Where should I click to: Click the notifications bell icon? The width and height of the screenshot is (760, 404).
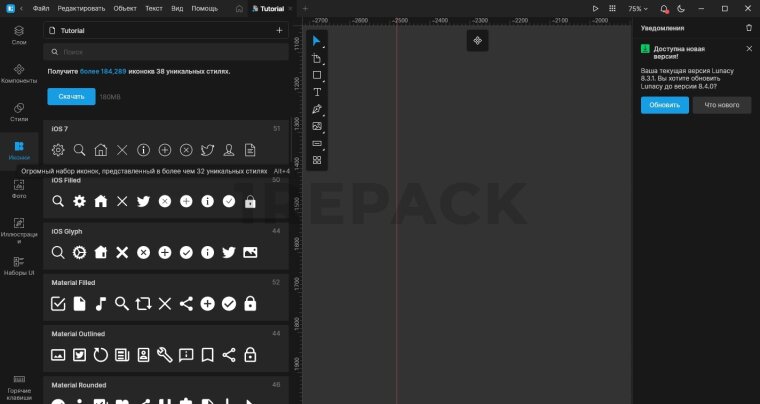[x=663, y=8]
